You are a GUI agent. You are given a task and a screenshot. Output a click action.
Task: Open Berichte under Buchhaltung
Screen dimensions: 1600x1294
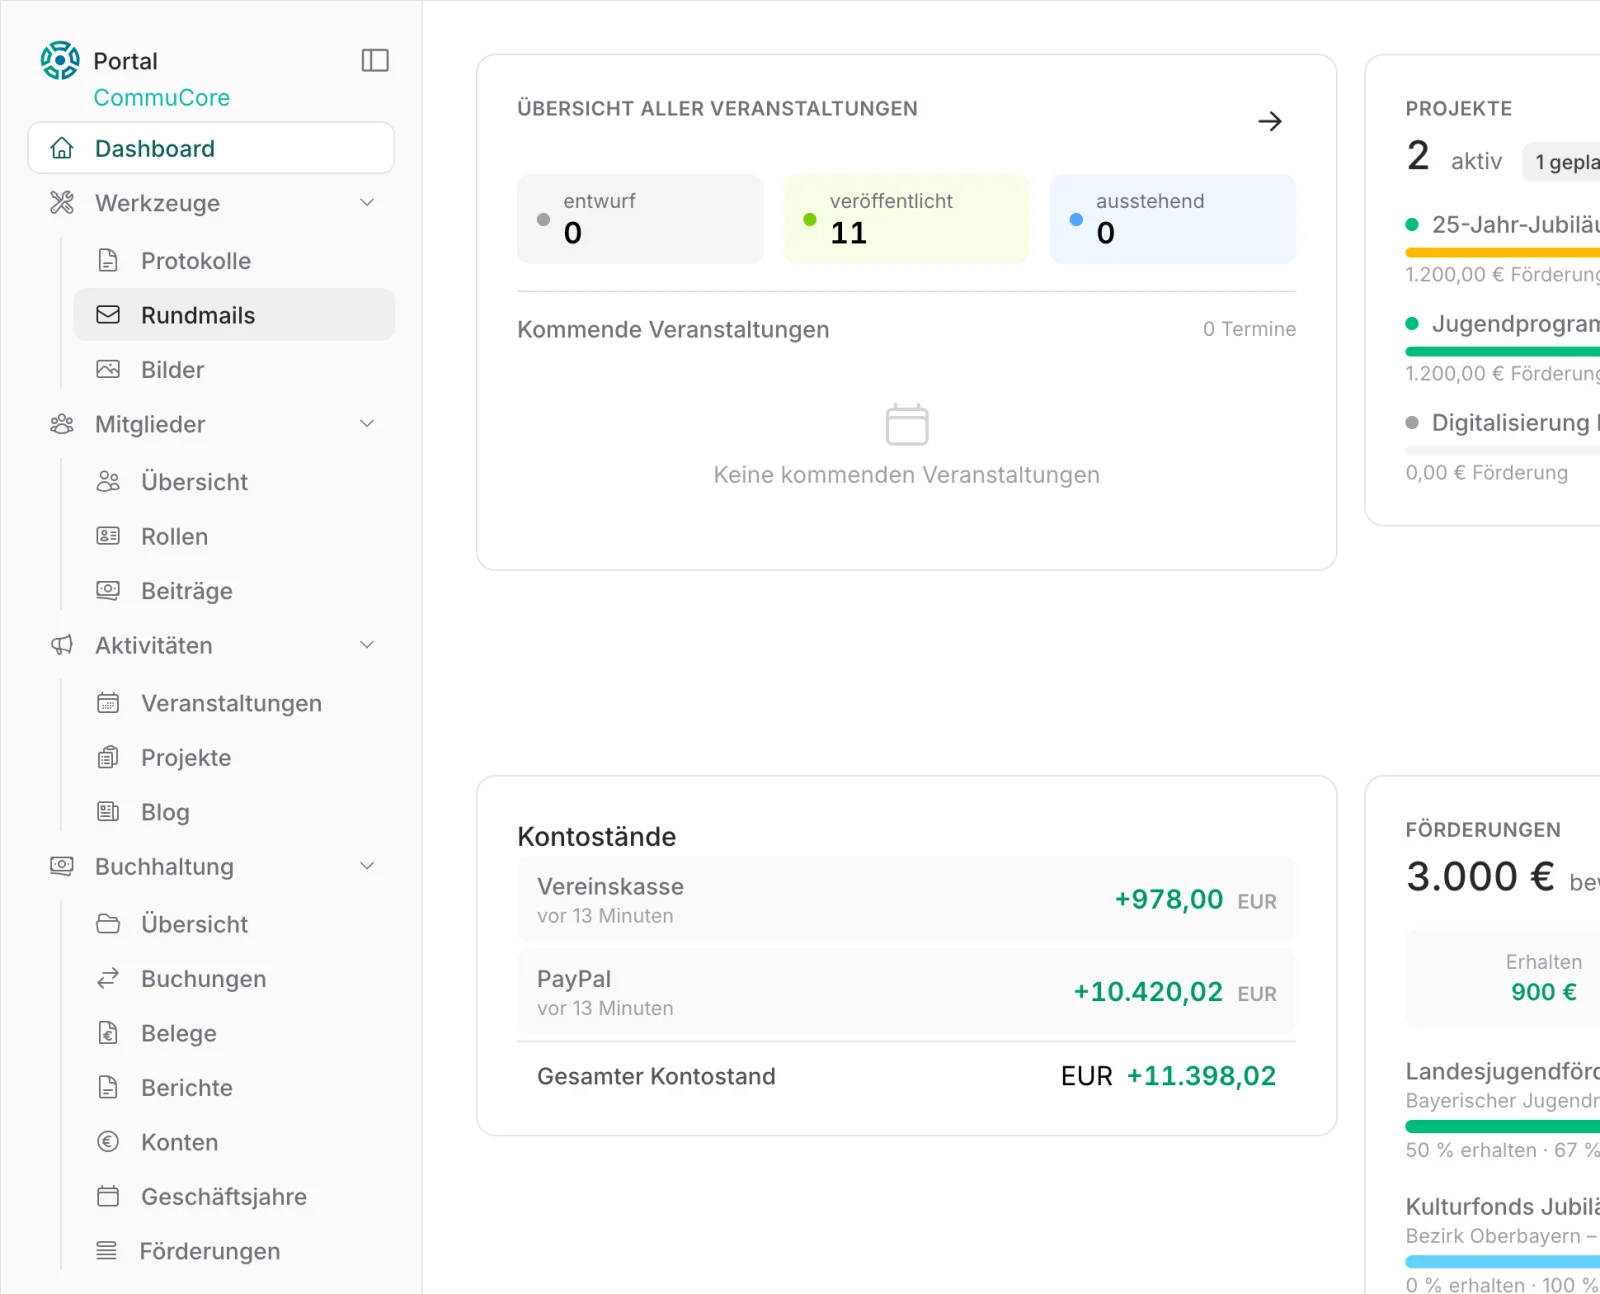234,1087
